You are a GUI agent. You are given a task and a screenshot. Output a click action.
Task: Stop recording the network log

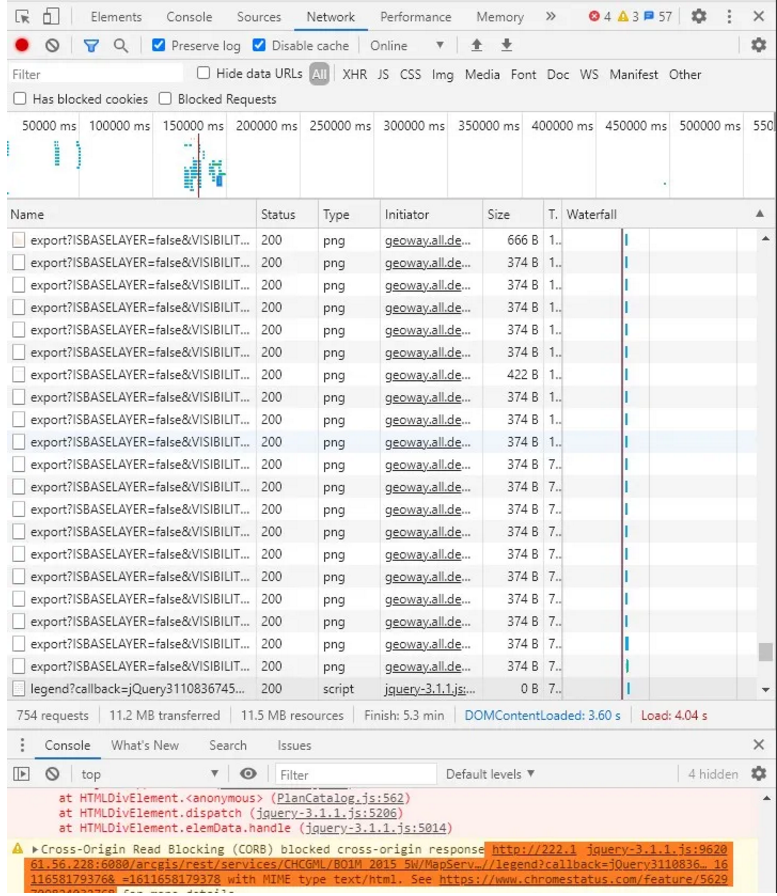click(x=22, y=46)
